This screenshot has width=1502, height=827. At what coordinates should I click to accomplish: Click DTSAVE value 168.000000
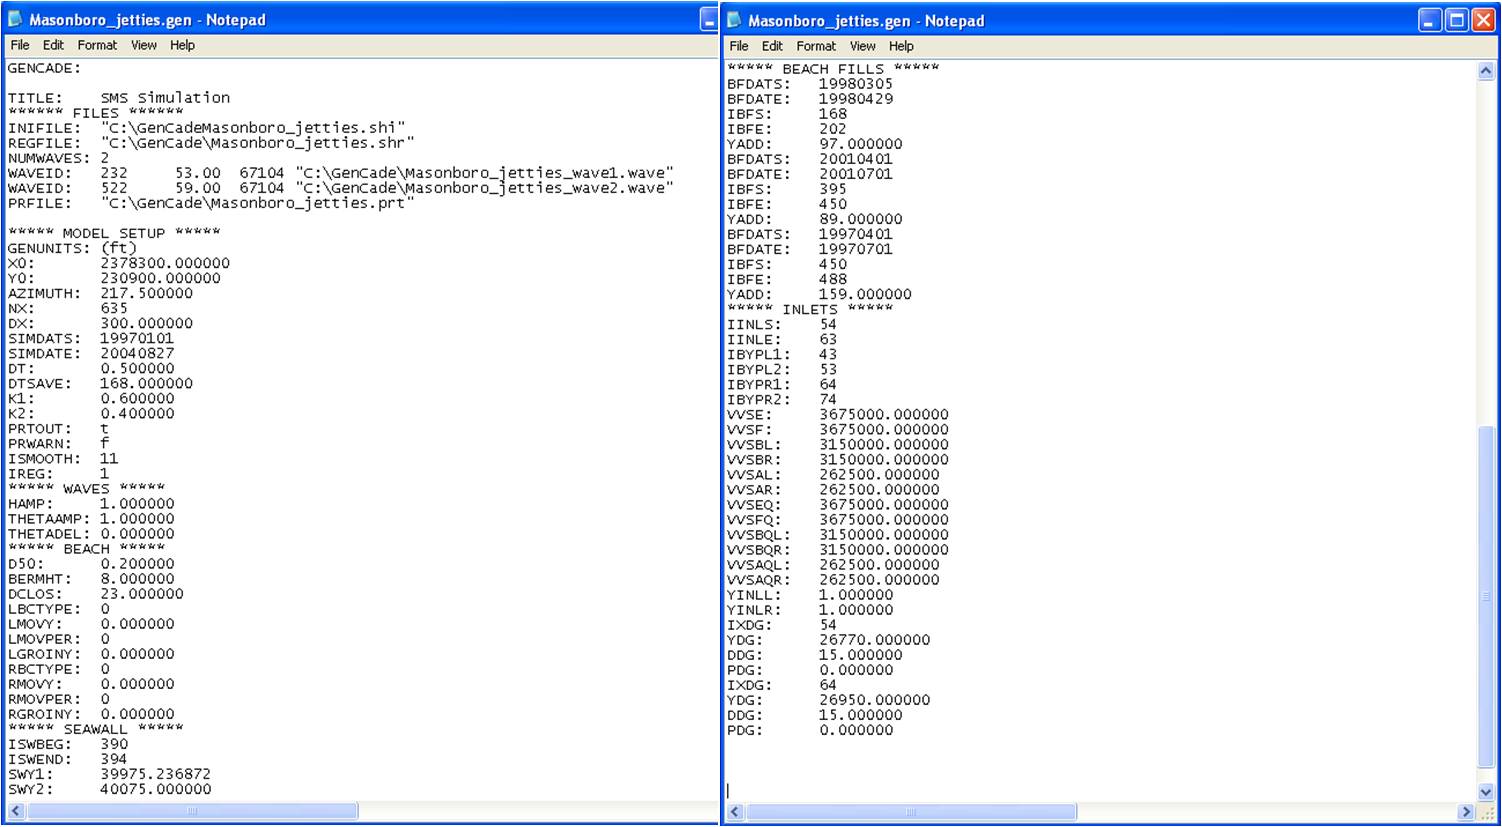(146, 383)
